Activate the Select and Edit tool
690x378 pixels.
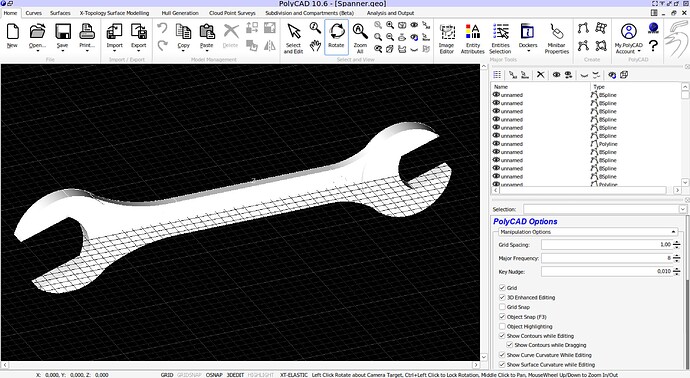[293, 38]
